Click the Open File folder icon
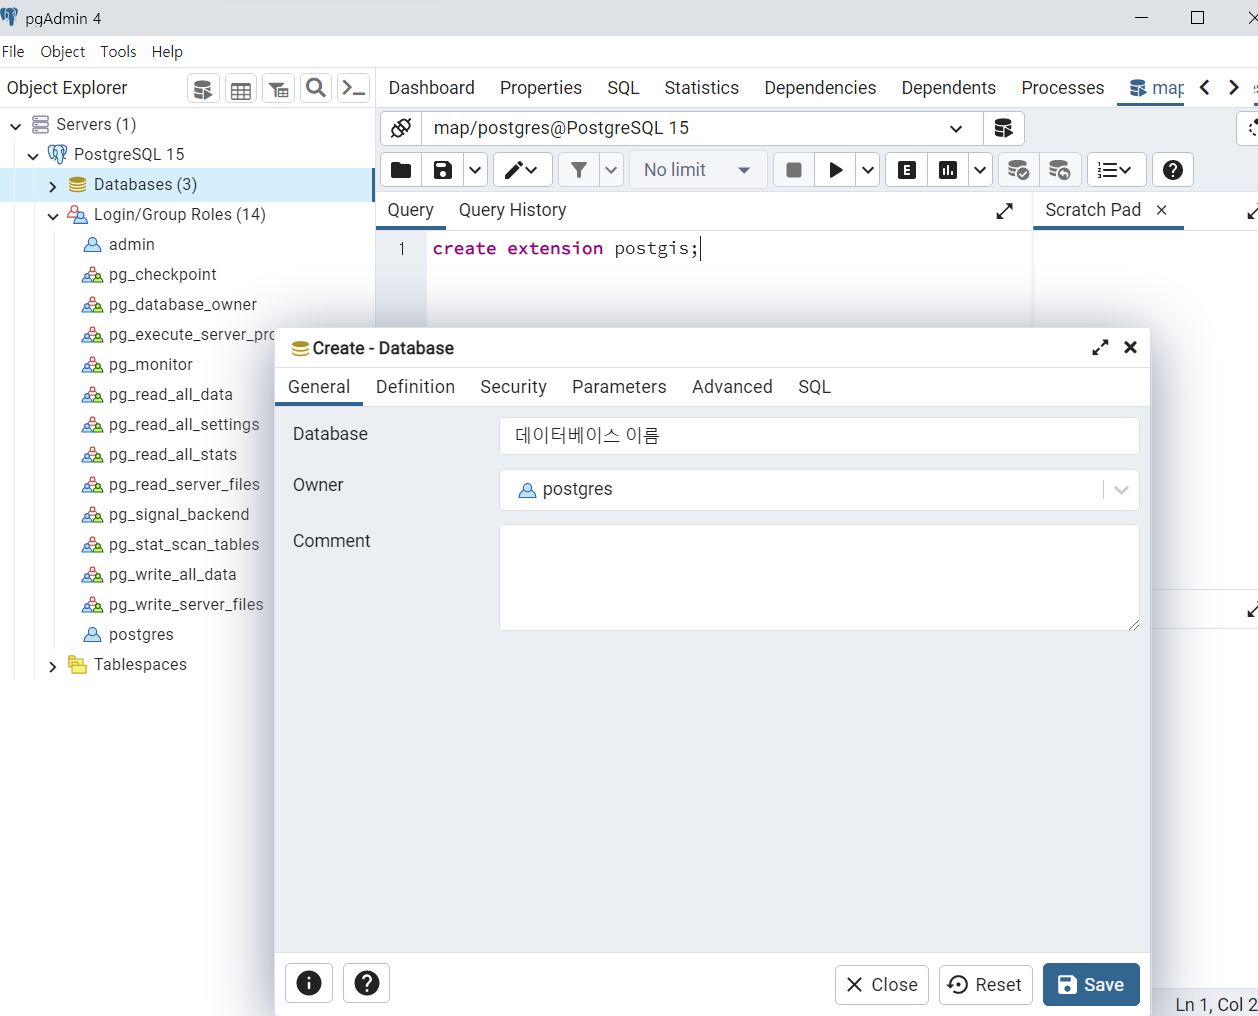The width and height of the screenshot is (1258, 1016). click(401, 170)
